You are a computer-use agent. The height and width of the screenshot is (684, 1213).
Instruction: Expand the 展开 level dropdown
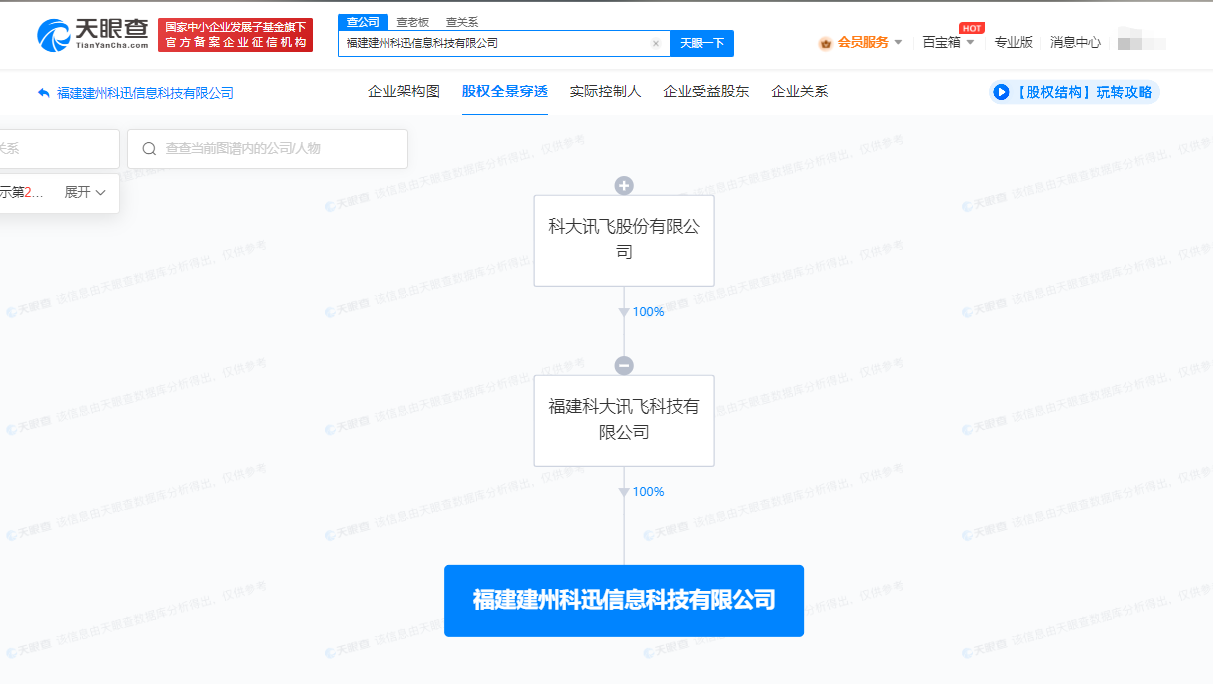(85, 193)
